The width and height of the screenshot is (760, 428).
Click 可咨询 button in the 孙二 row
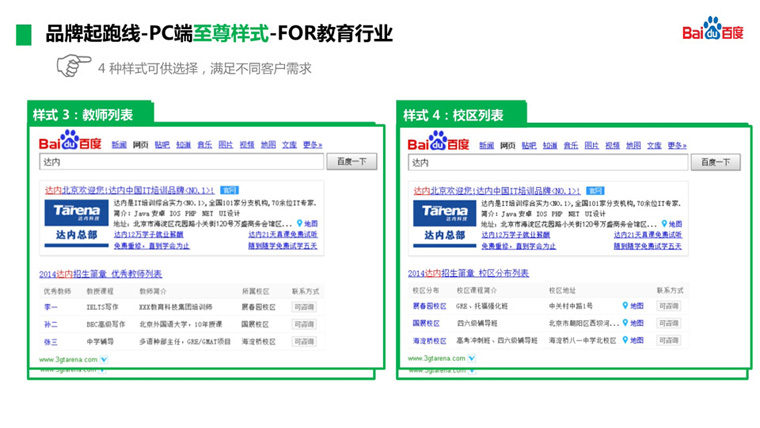(304, 324)
